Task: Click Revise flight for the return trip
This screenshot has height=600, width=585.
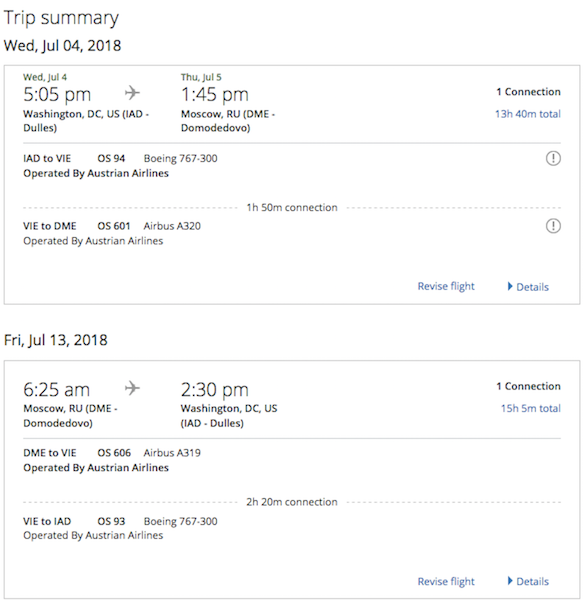Action: click(446, 581)
